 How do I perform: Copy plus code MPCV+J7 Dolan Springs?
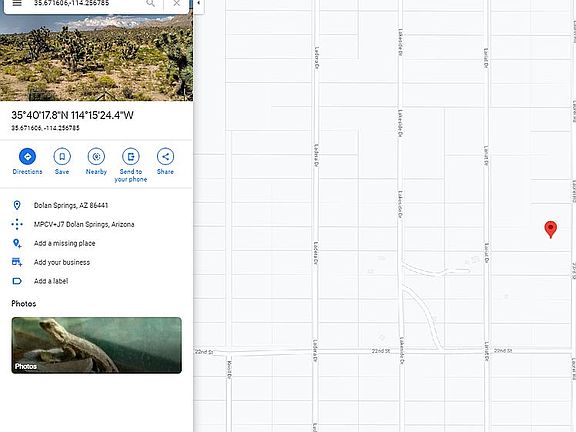(x=84, y=224)
